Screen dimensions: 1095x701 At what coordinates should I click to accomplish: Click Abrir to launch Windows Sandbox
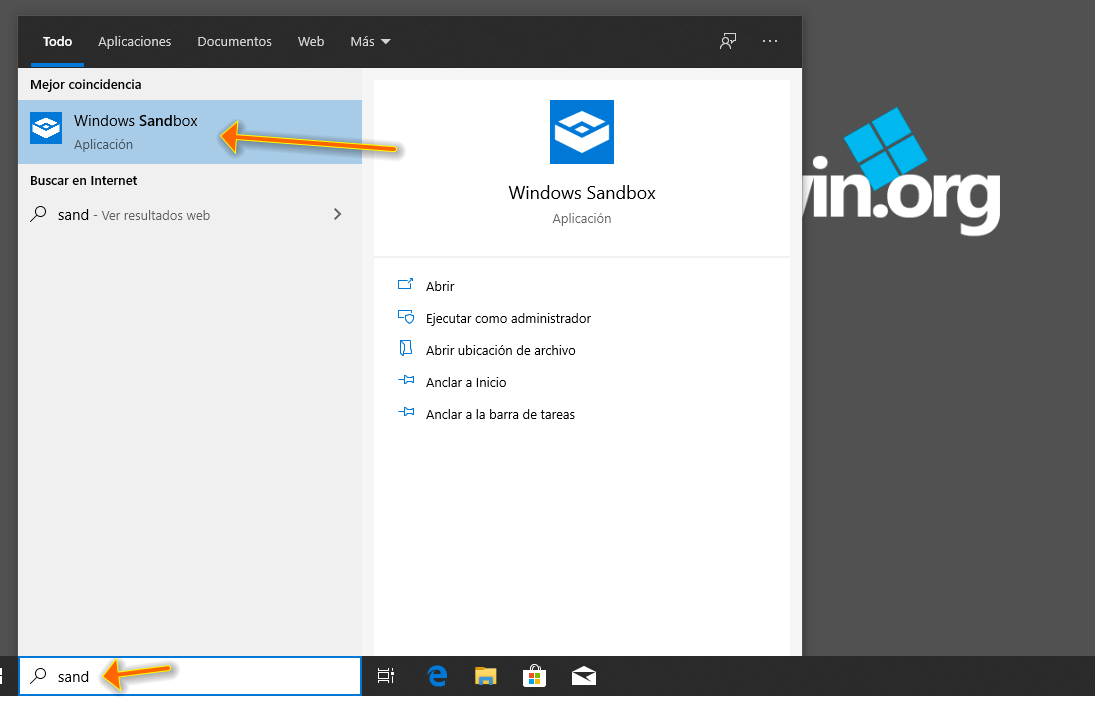(x=438, y=286)
